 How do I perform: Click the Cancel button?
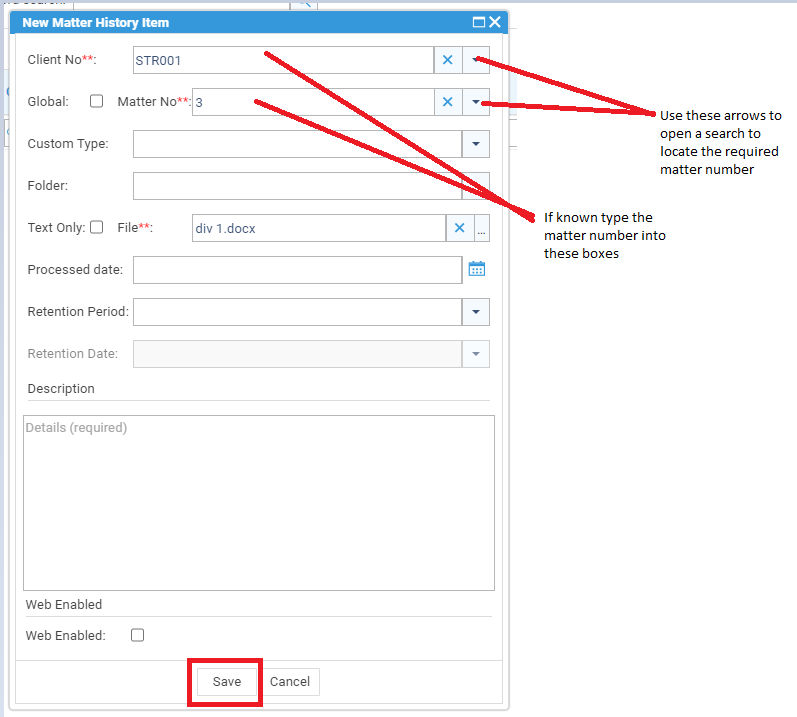tap(290, 681)
